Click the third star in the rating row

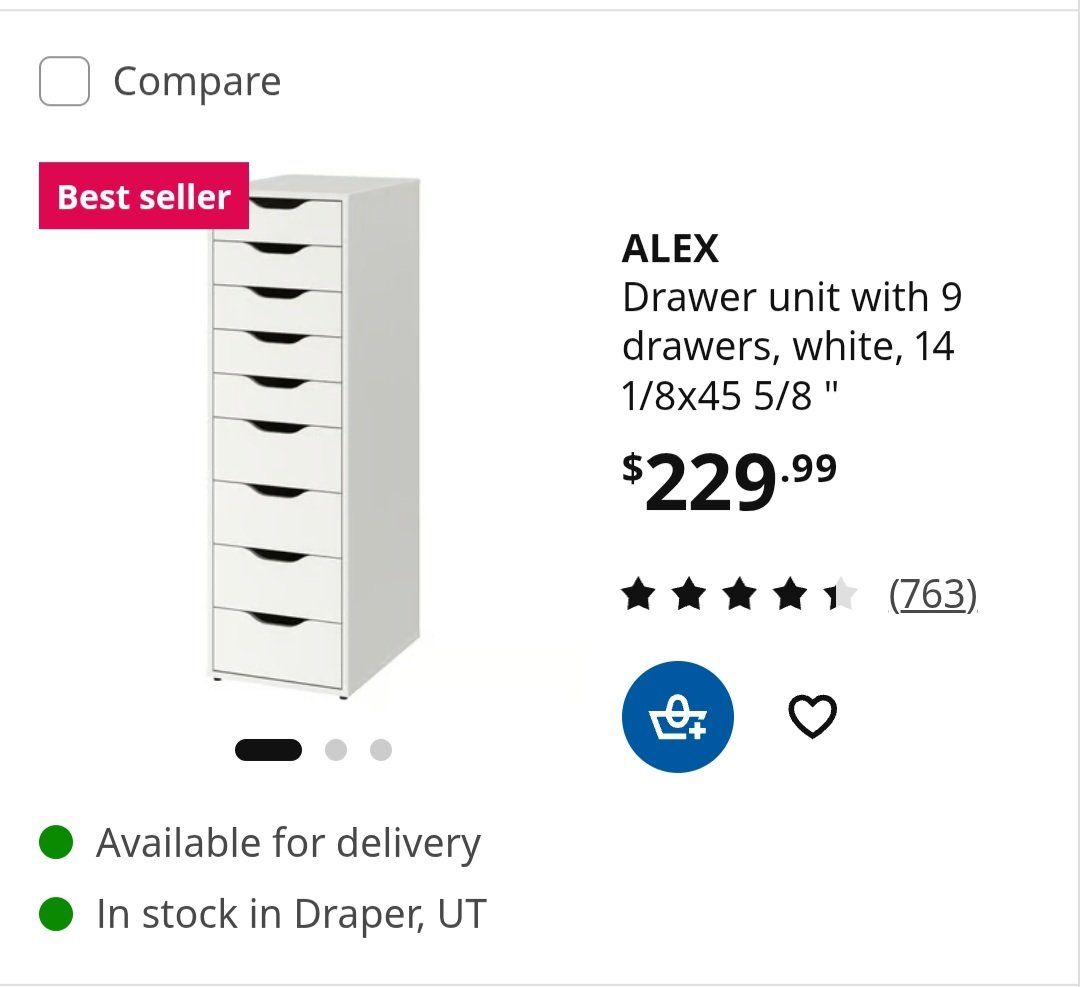click(740, 594)
